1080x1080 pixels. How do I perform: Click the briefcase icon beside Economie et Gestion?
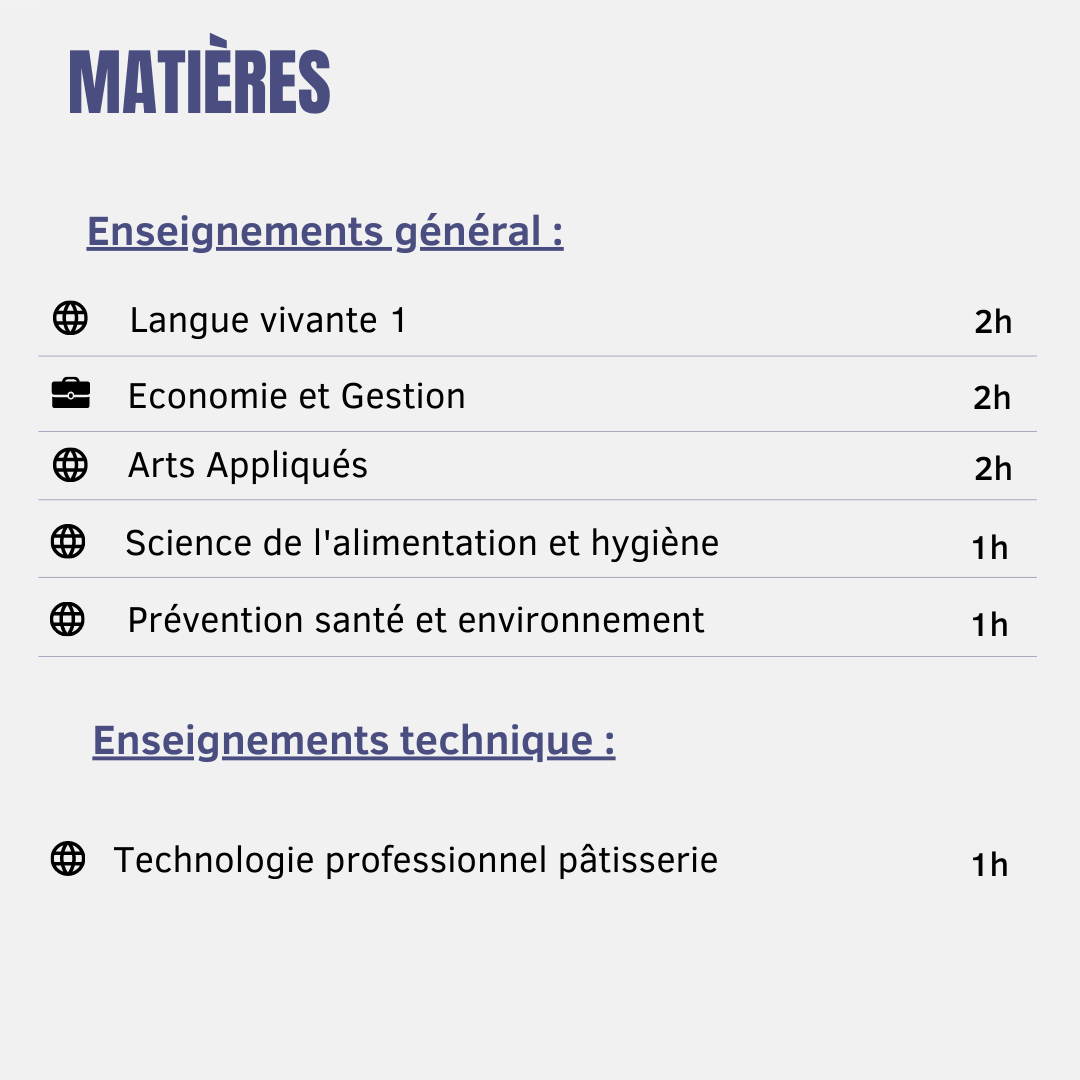point(70,395)
